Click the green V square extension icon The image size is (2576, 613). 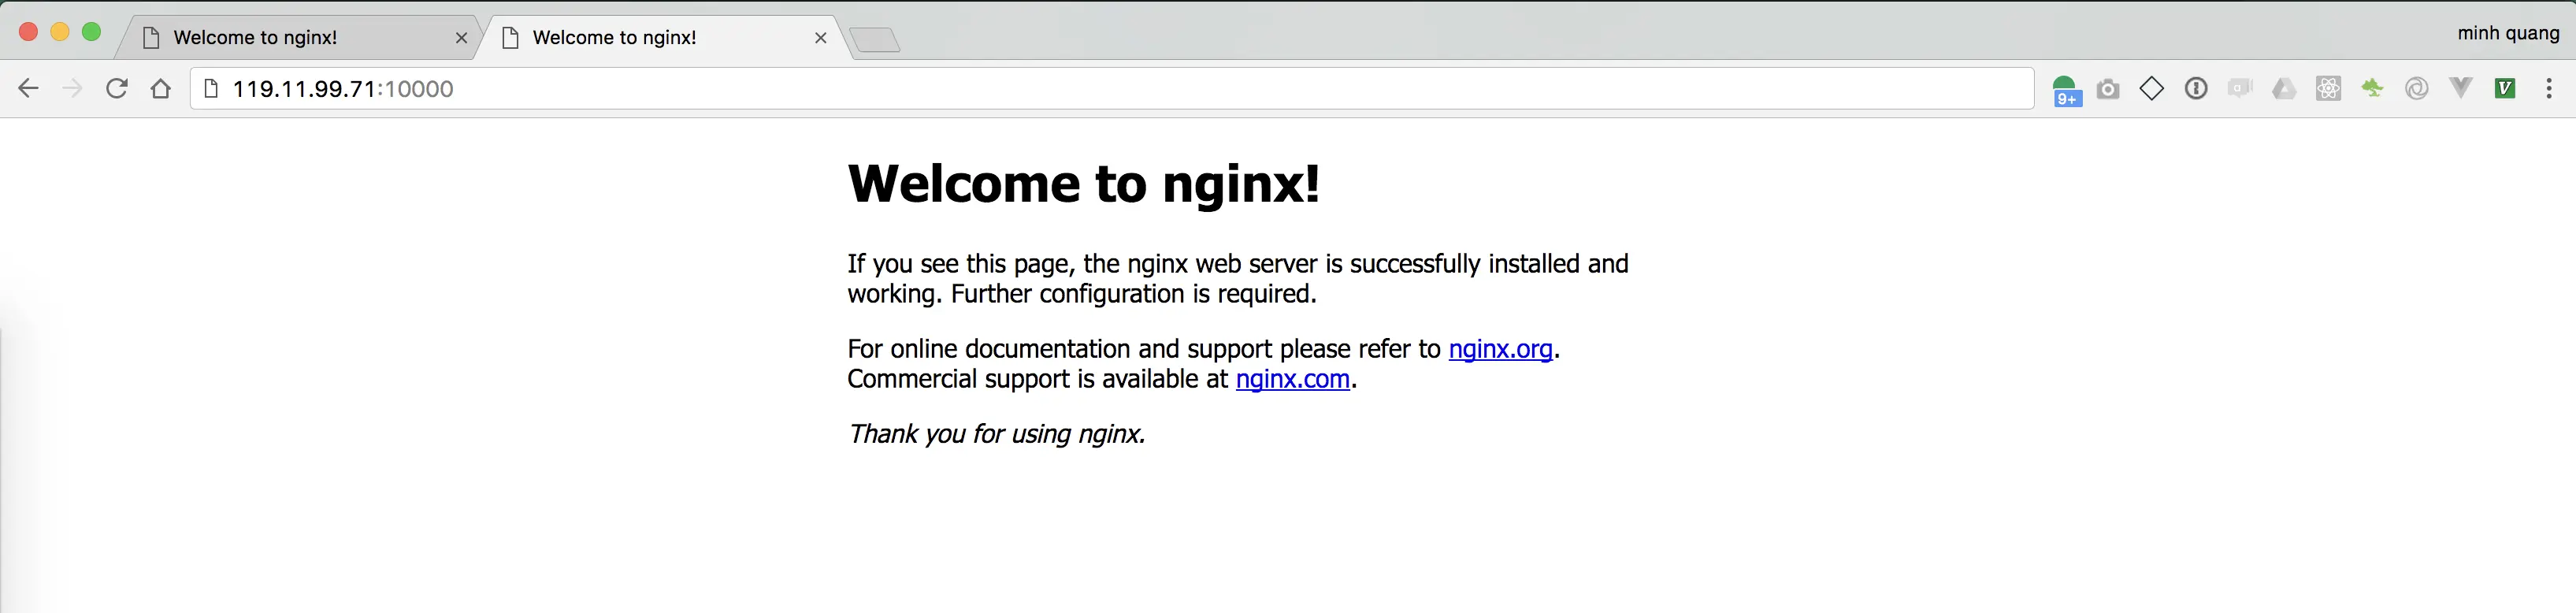click(2505, 89)
